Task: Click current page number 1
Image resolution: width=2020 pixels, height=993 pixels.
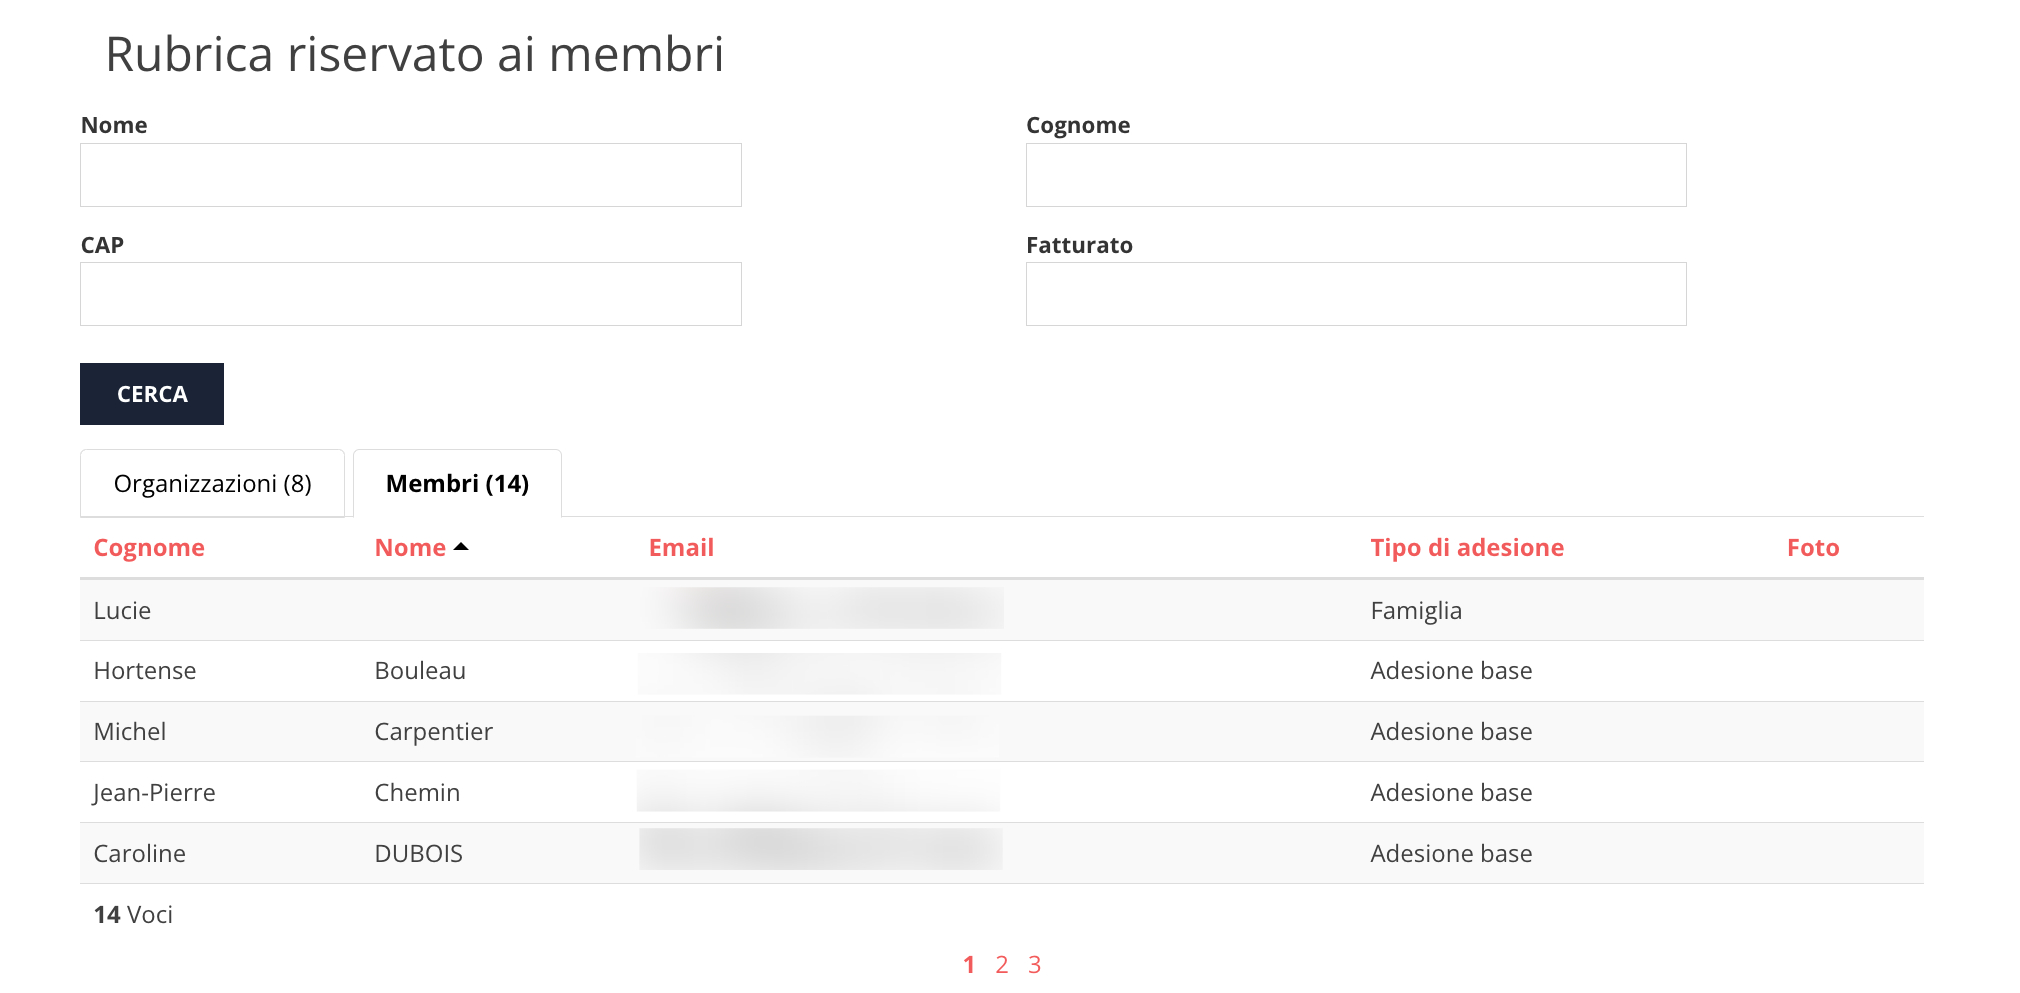Action: pyautogui.click(x=968, y=965)
